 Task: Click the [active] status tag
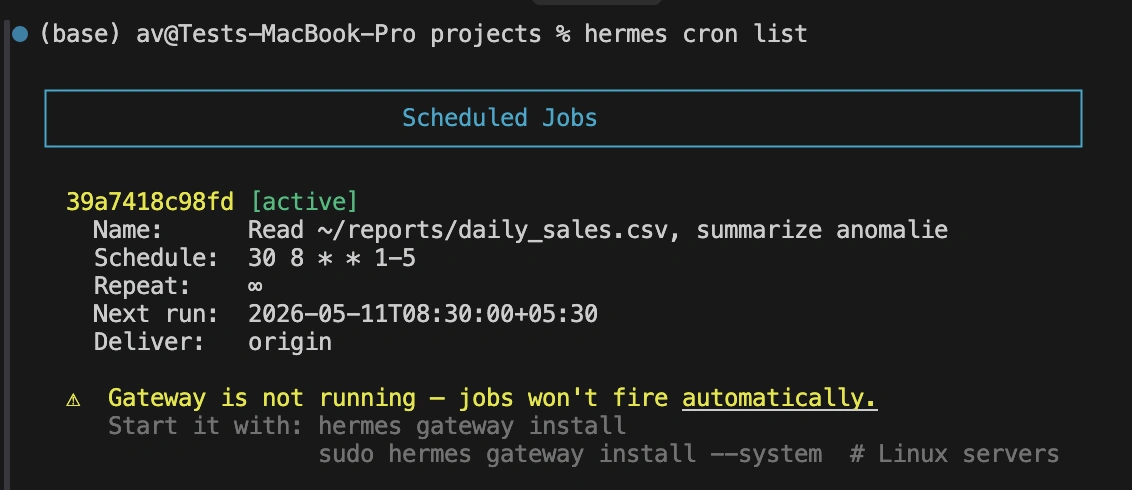pos(304,202)
